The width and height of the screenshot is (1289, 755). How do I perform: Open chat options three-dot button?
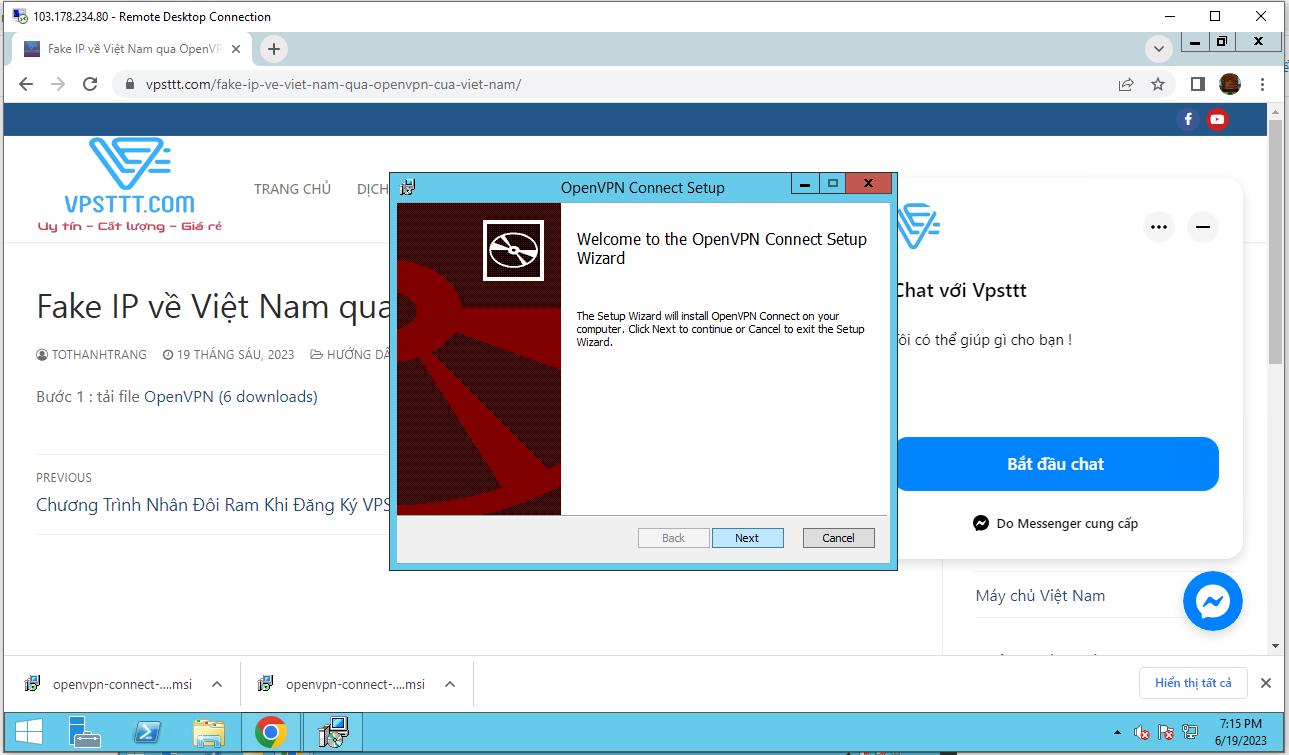coord(1159,227)
